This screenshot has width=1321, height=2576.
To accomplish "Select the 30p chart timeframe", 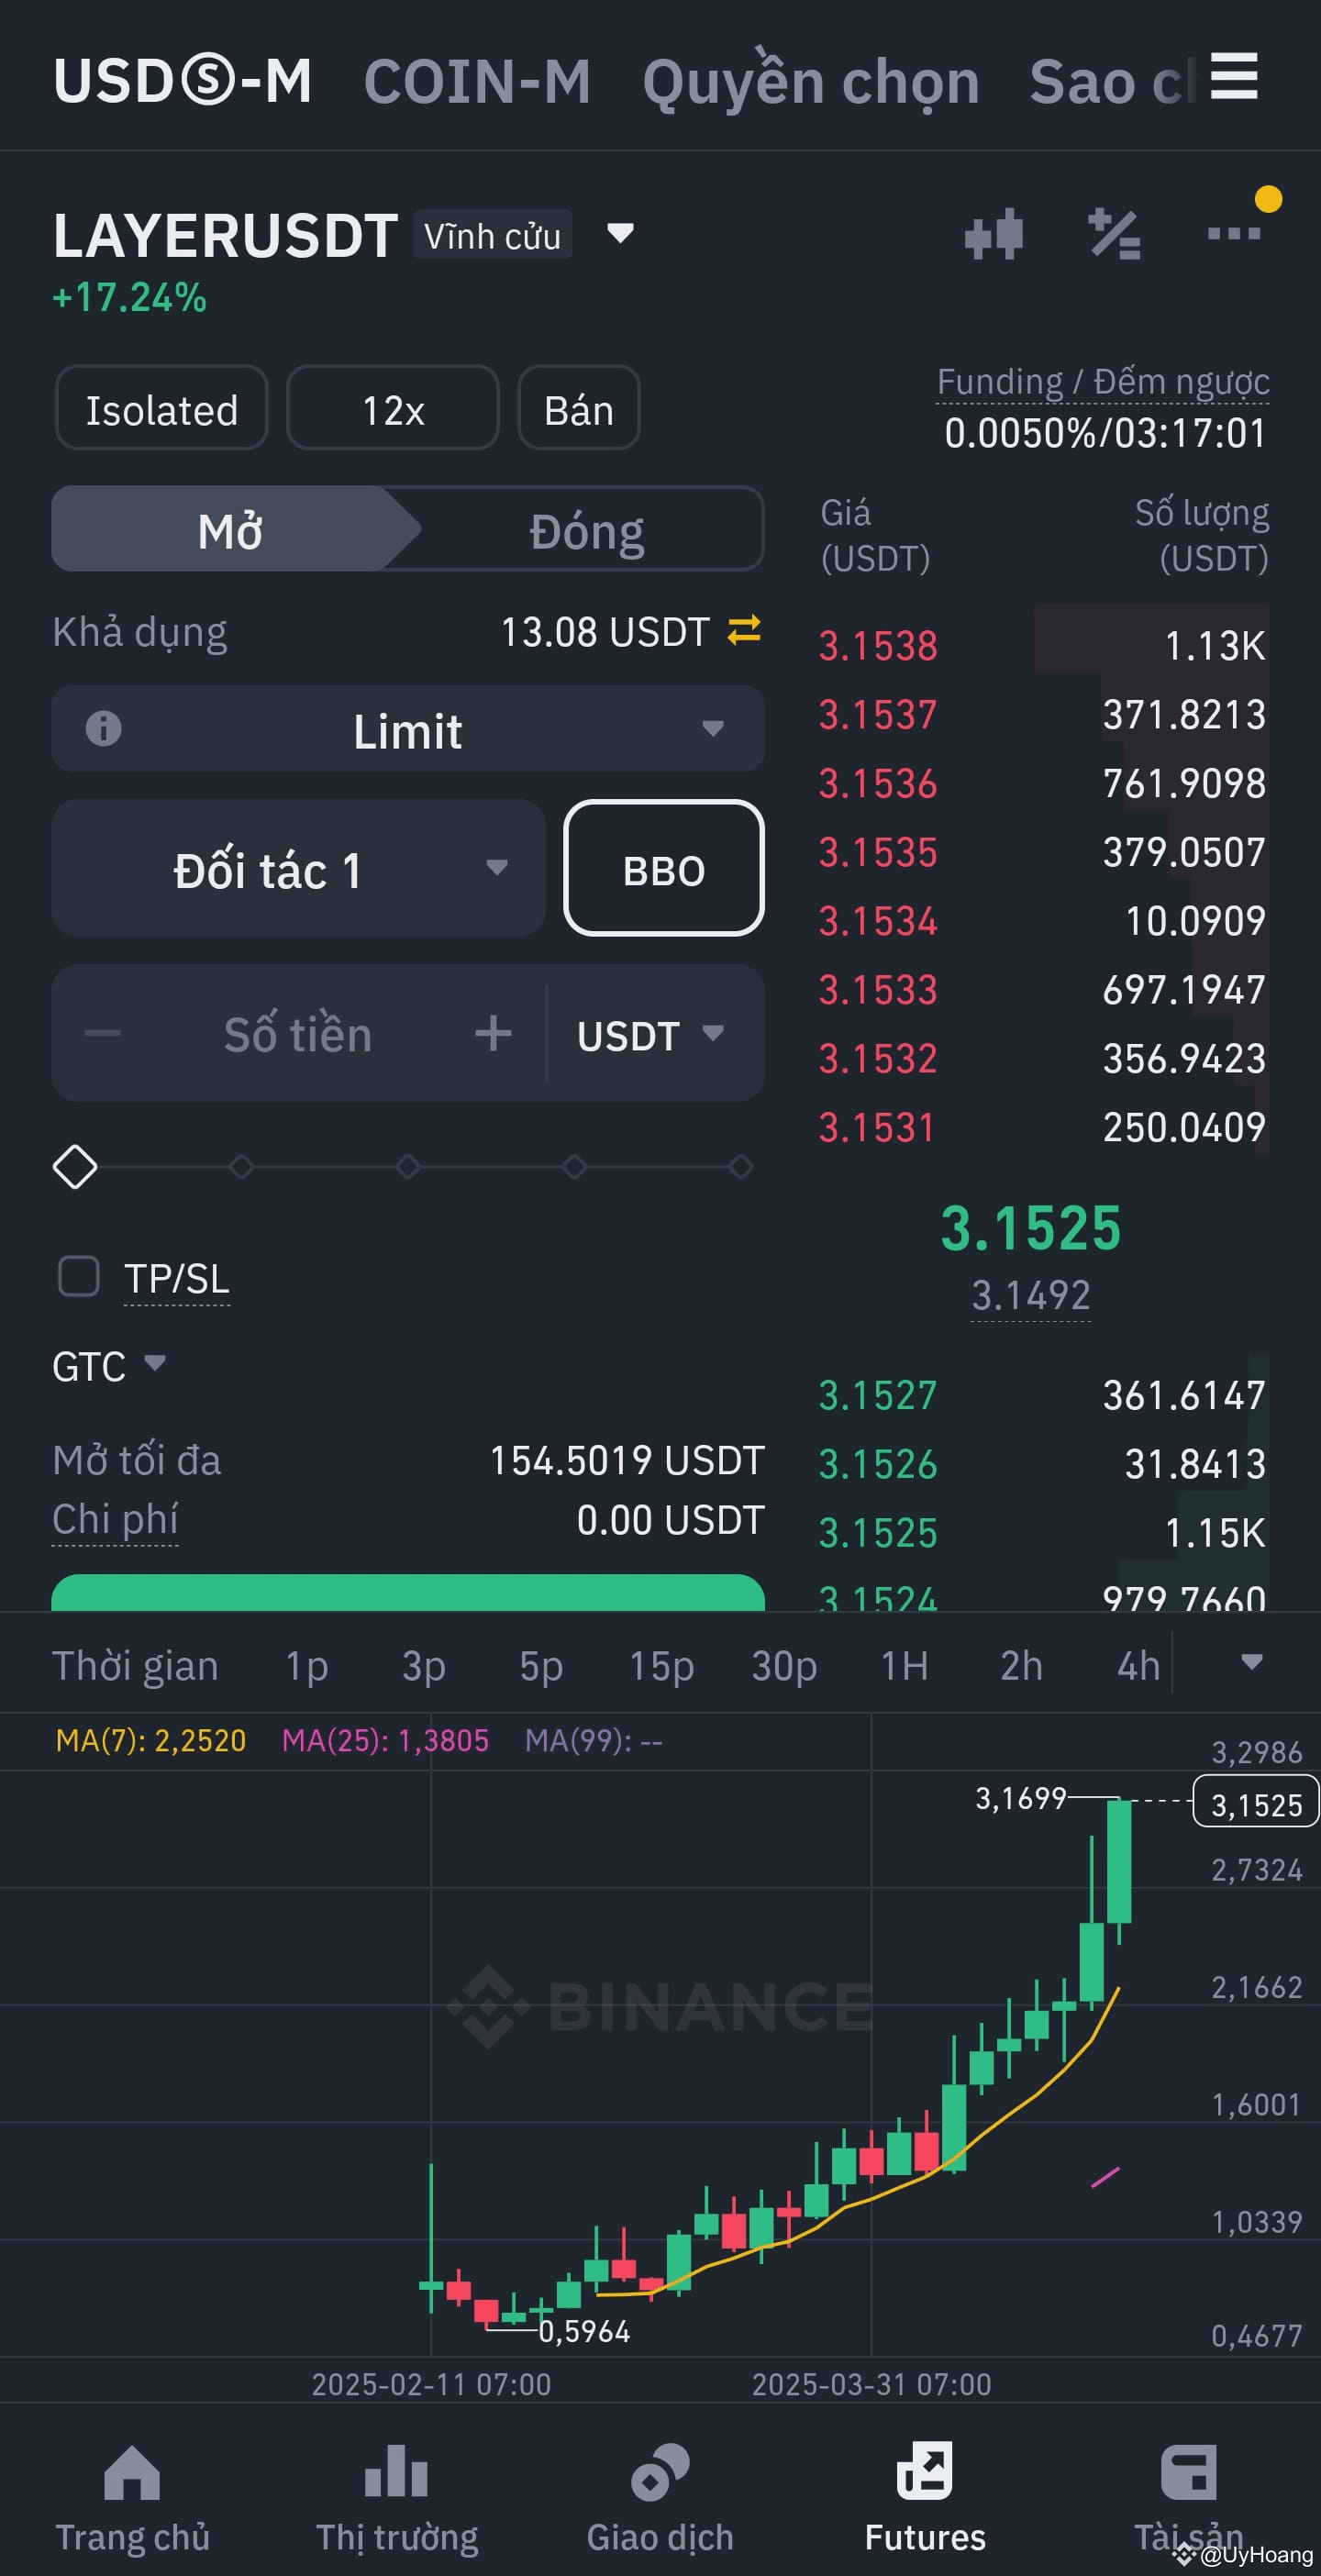I will [784, 1666].
